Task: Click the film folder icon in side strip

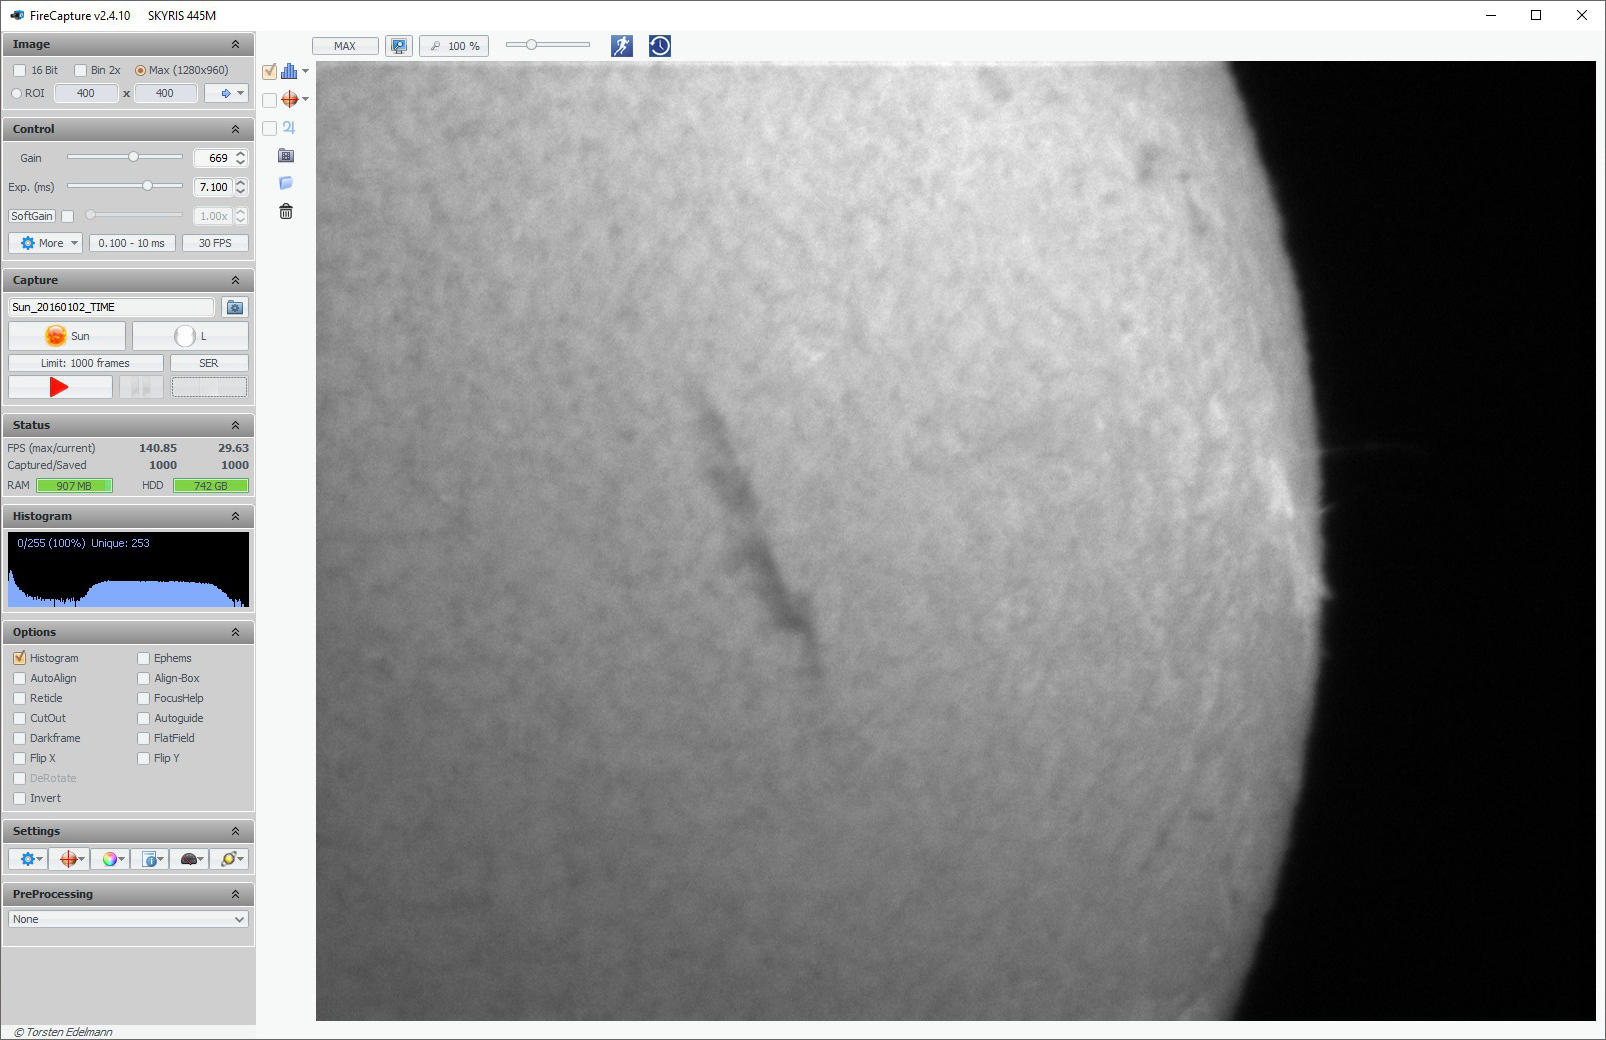Action: (x=286, y=155)
